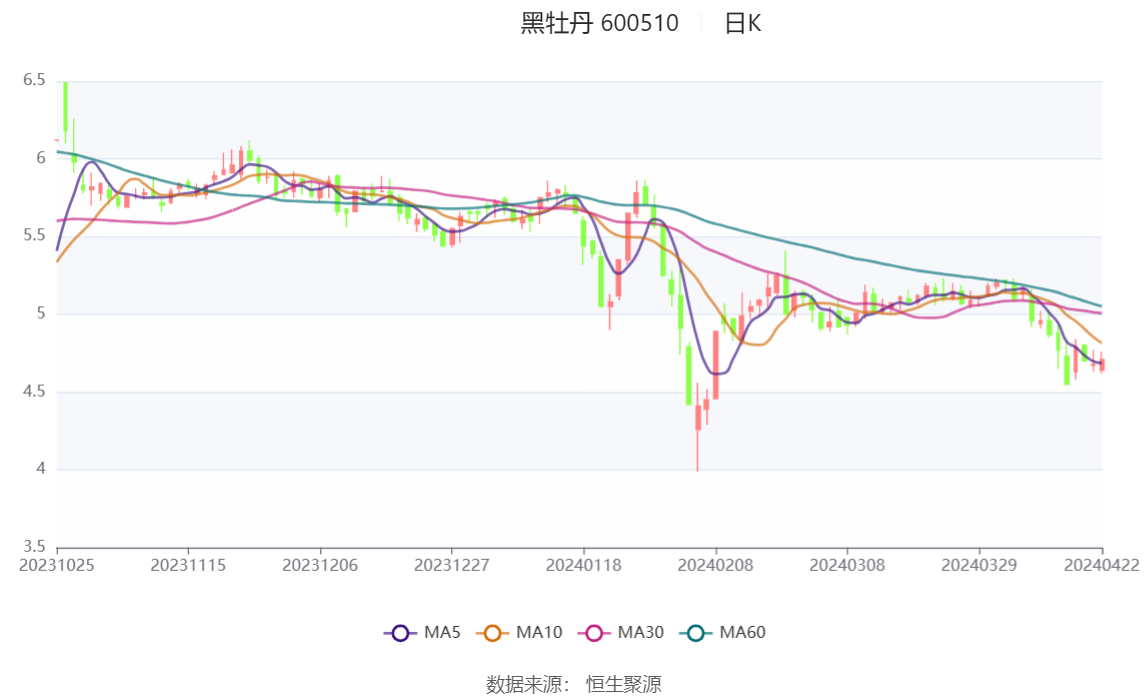Click the MA30 pink legend circle marker
The width and height of the screenshot is (1148, 699).
pos(594,632)
